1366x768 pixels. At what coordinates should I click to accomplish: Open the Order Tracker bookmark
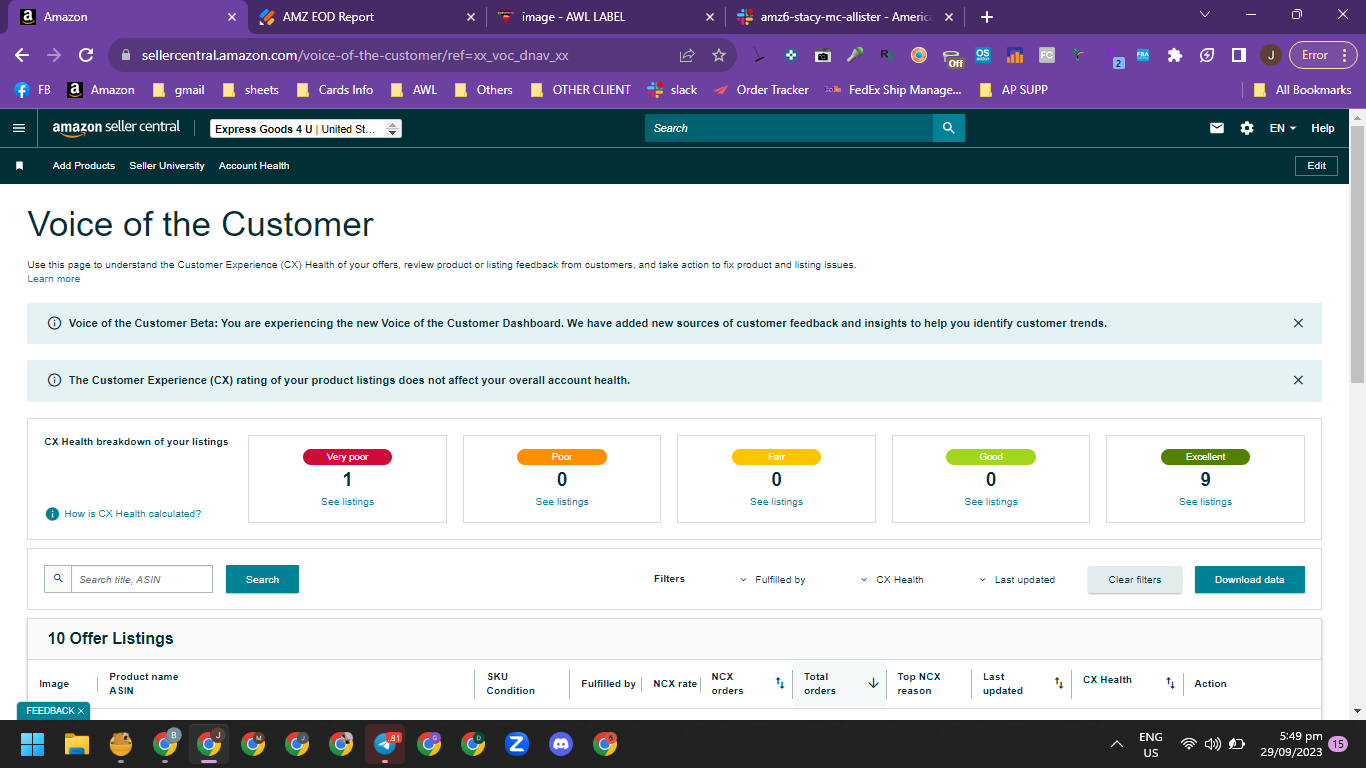761,90
